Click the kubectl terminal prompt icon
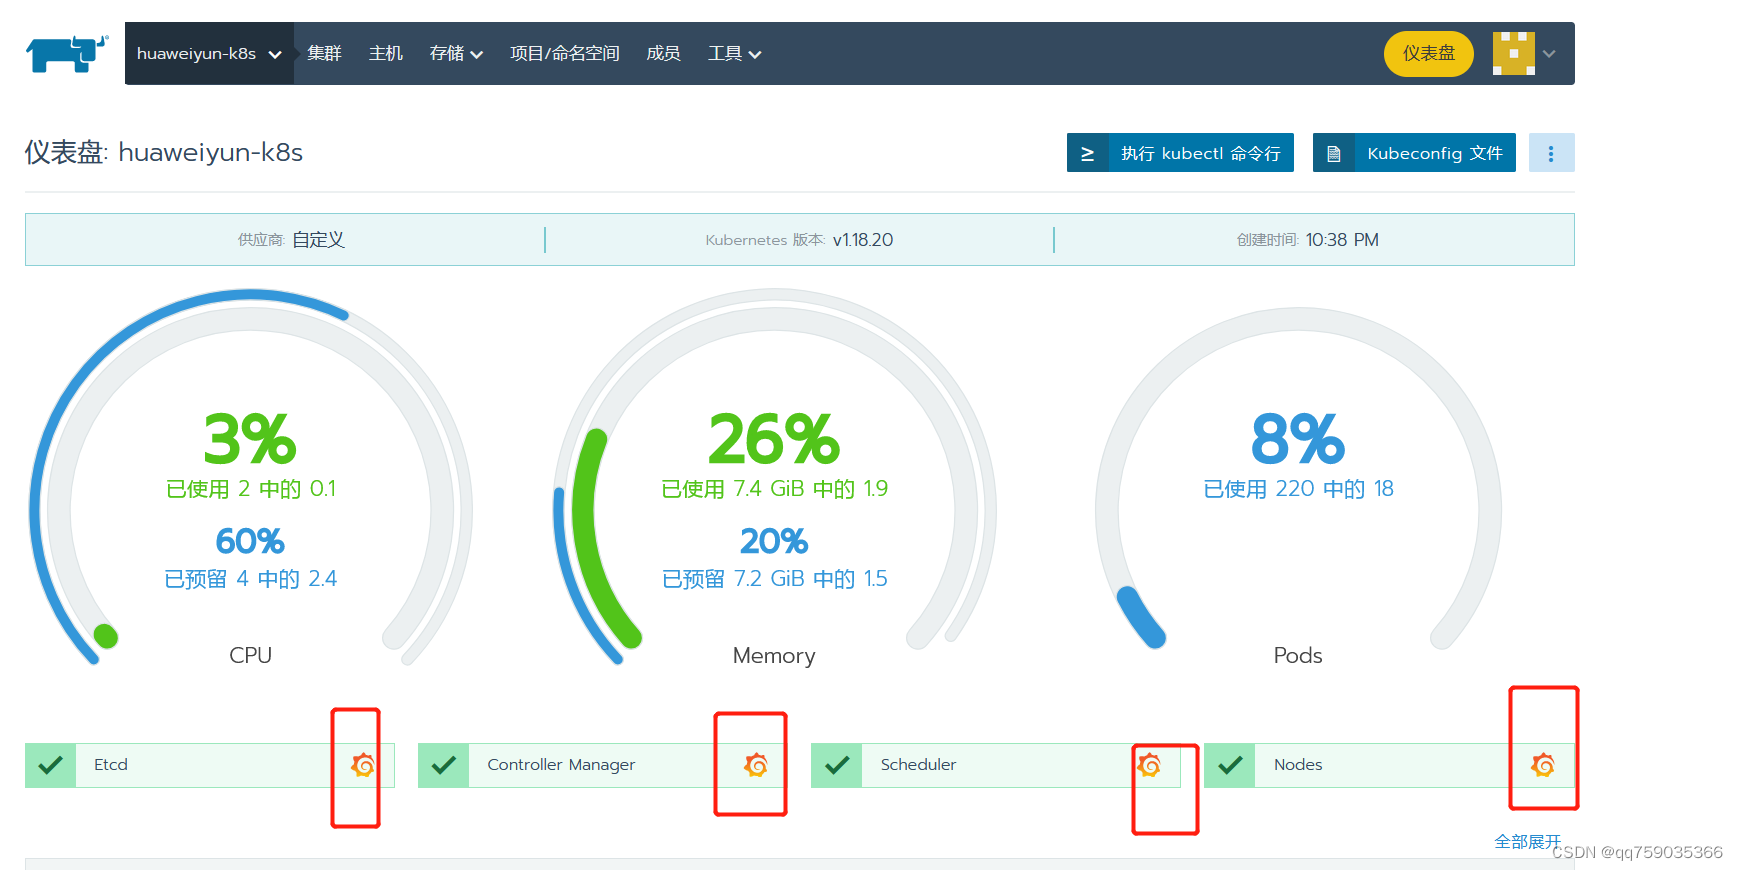The image size is (1738, 870). click(1088, 153)
